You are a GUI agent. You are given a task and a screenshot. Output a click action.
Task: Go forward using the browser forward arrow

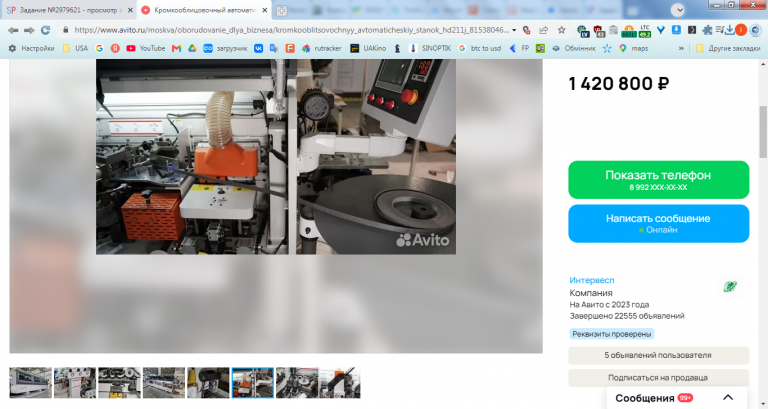pyautogui.click(x=29, y=30)
